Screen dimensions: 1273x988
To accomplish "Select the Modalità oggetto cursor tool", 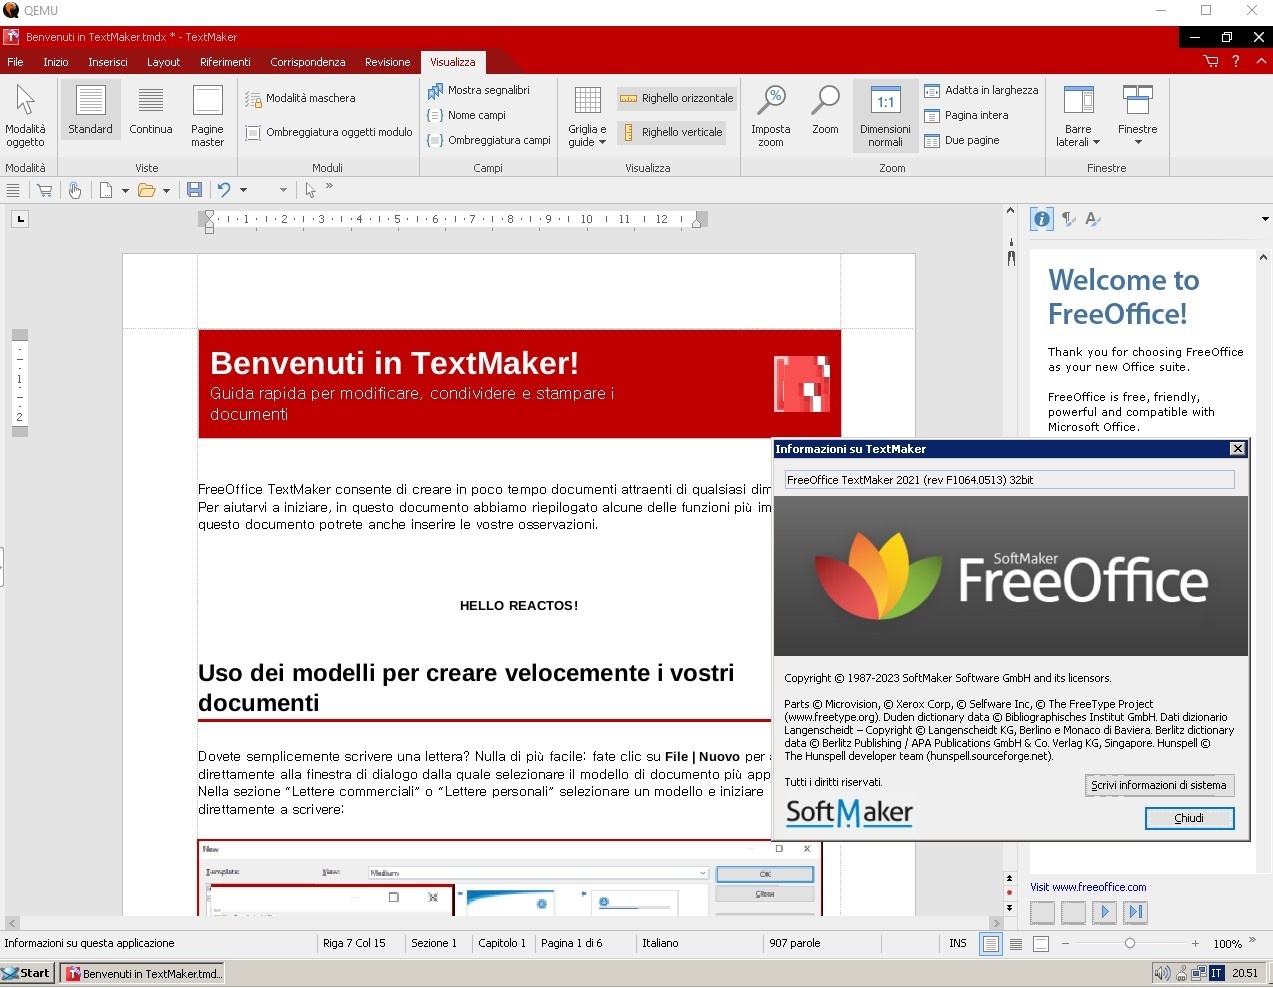I will [25, 116].
